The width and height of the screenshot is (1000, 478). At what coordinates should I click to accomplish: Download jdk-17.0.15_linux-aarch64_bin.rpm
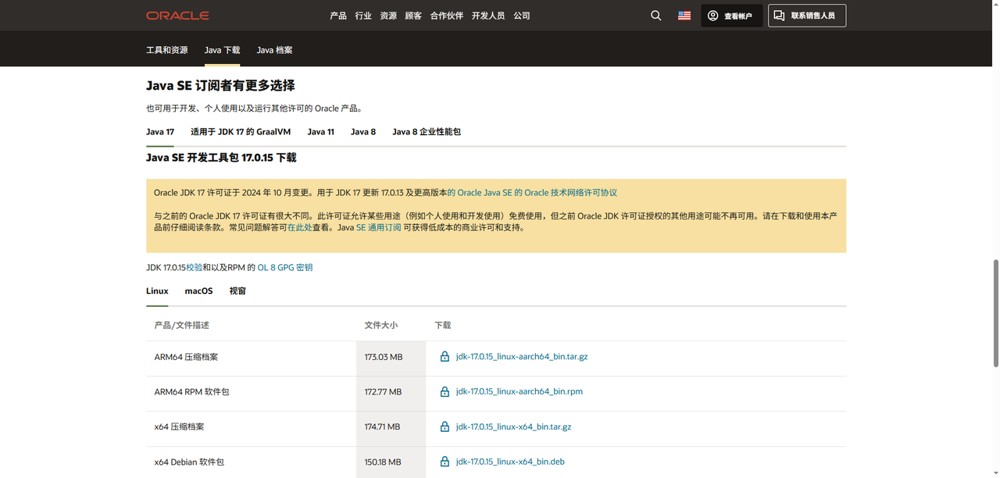(x=519, y=391)
